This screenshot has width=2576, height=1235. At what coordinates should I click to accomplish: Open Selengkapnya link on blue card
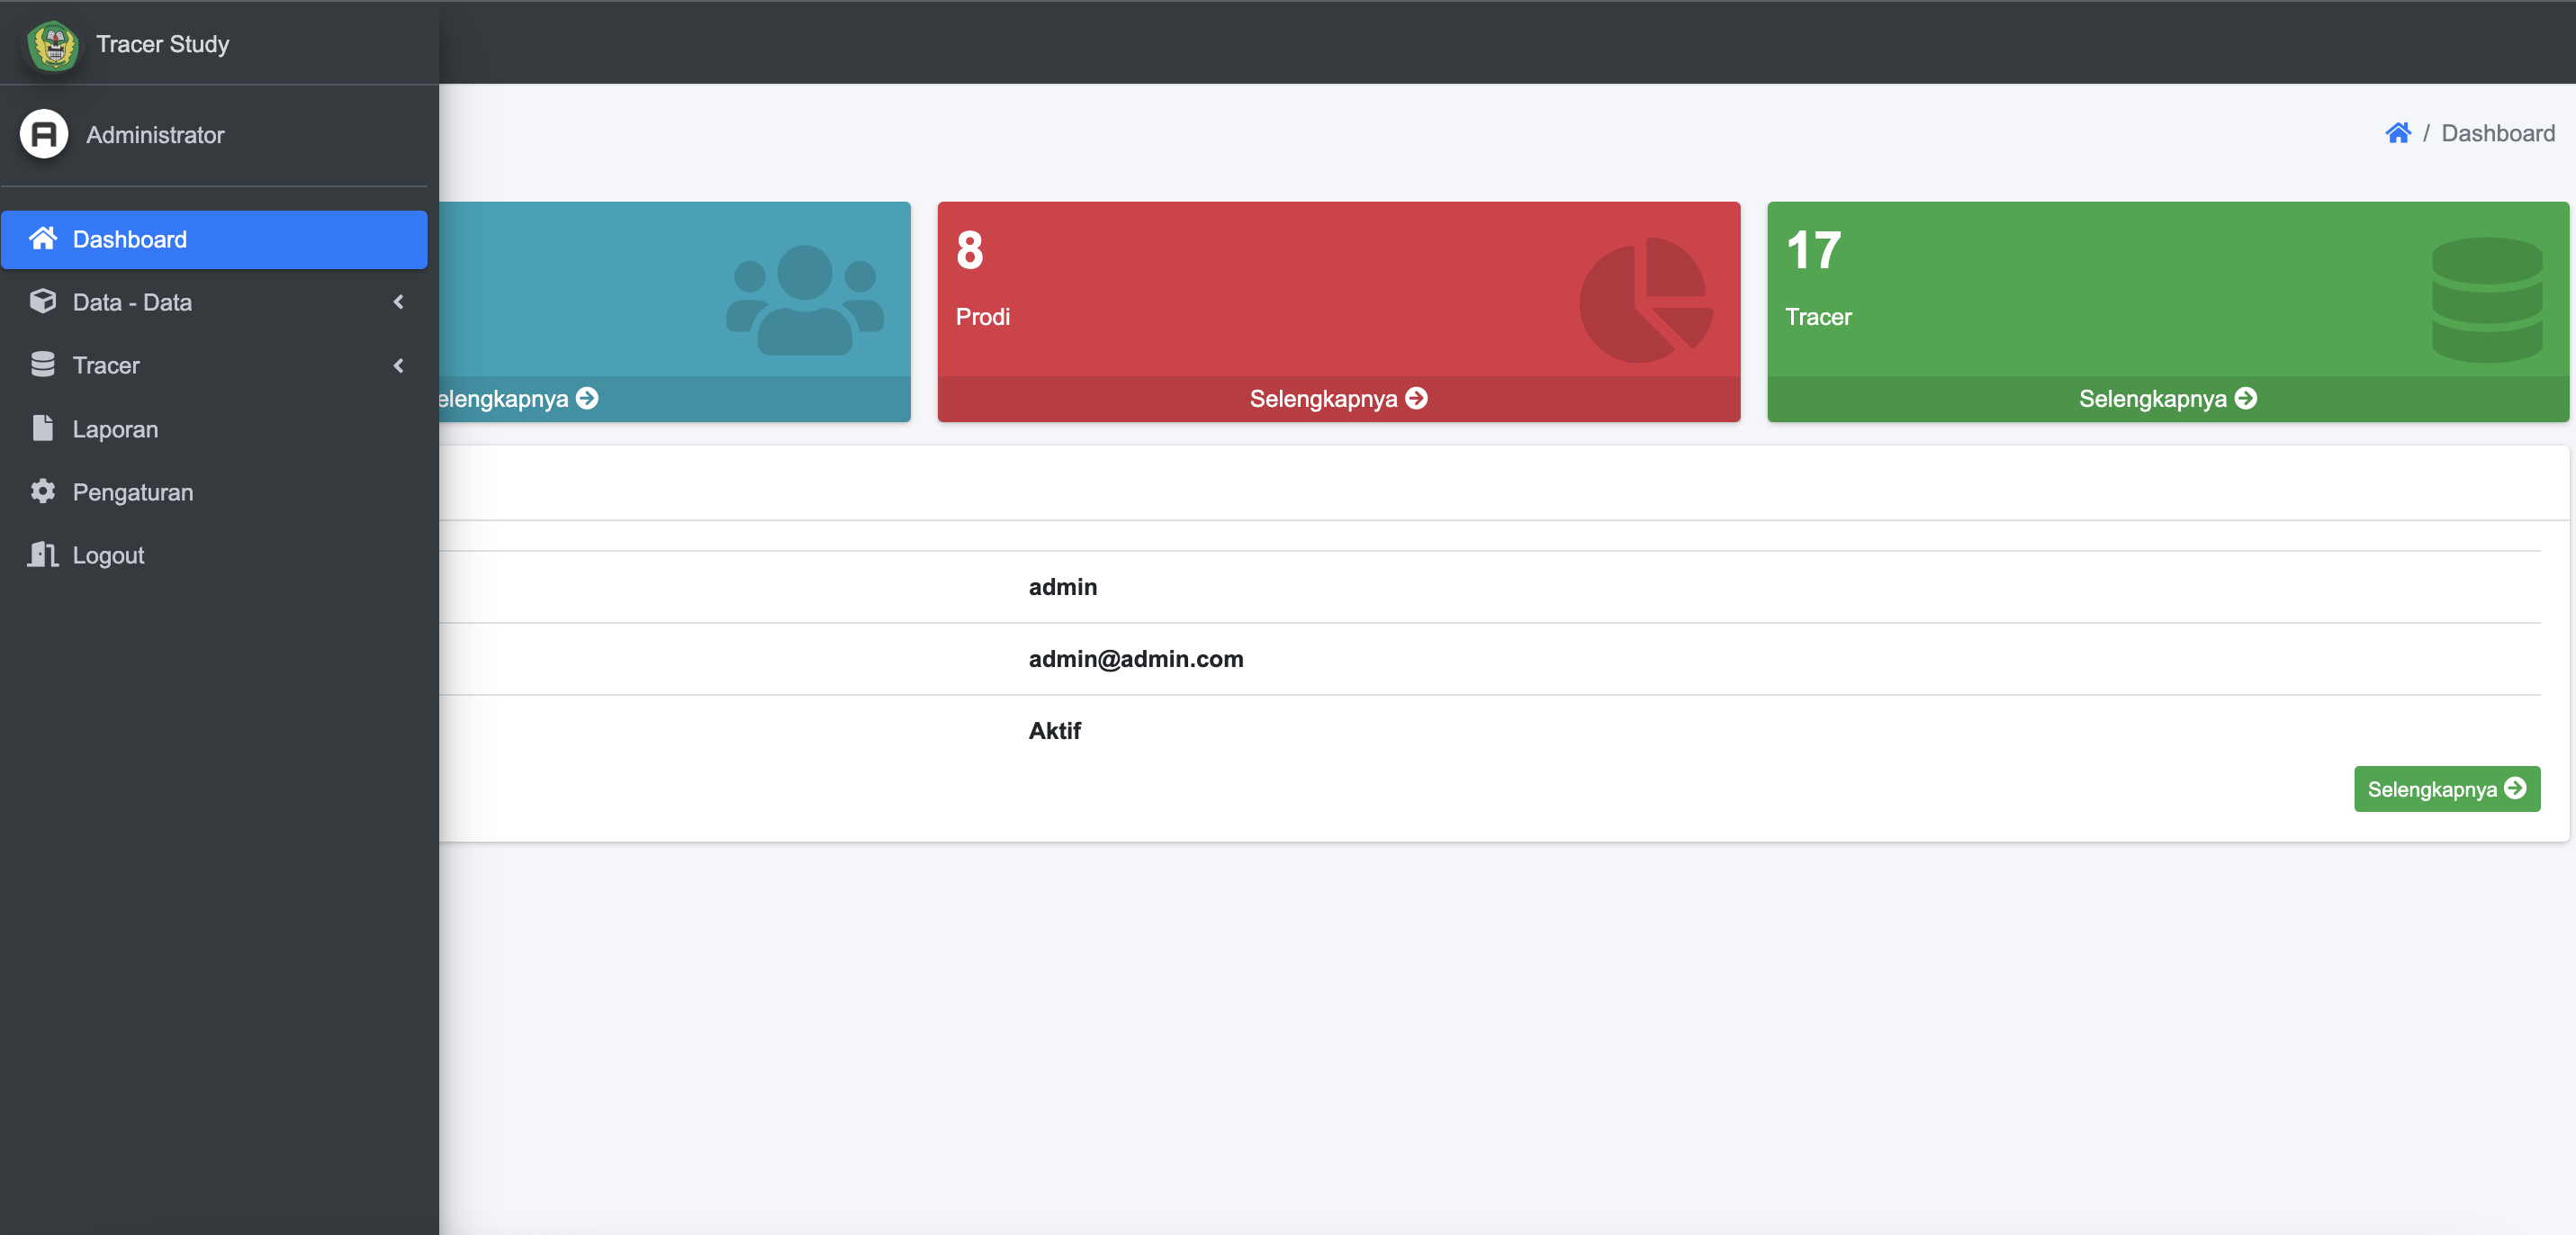(518, 398)
